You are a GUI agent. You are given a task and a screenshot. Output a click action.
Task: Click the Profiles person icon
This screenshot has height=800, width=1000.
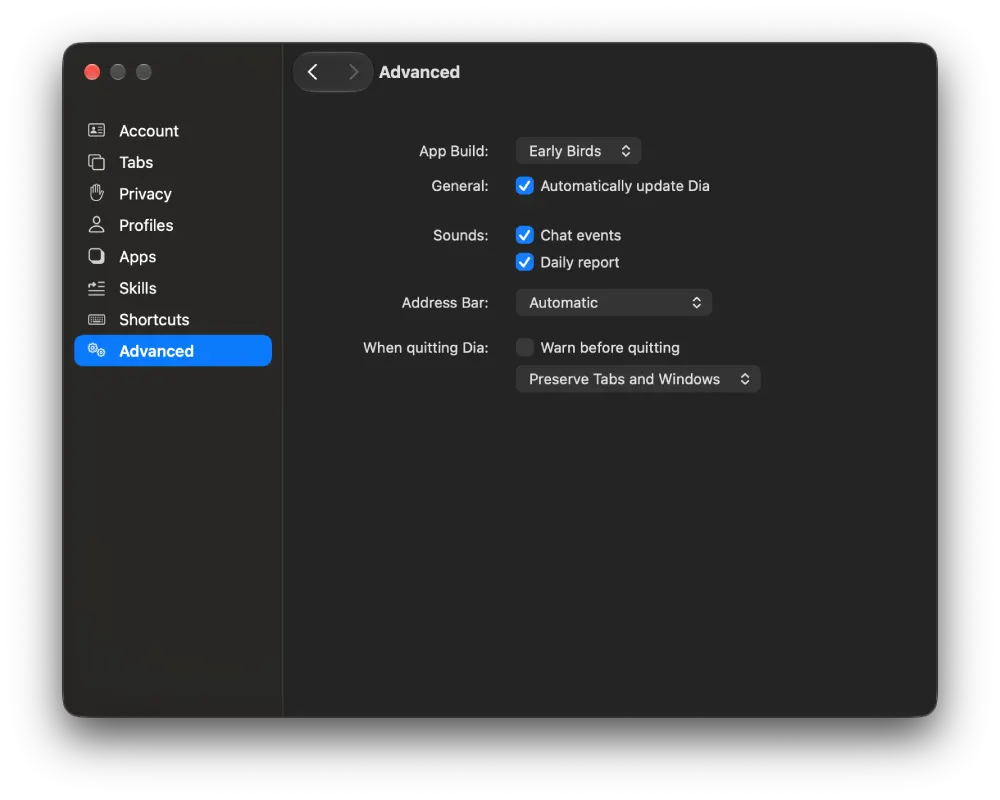click(96, 225)
